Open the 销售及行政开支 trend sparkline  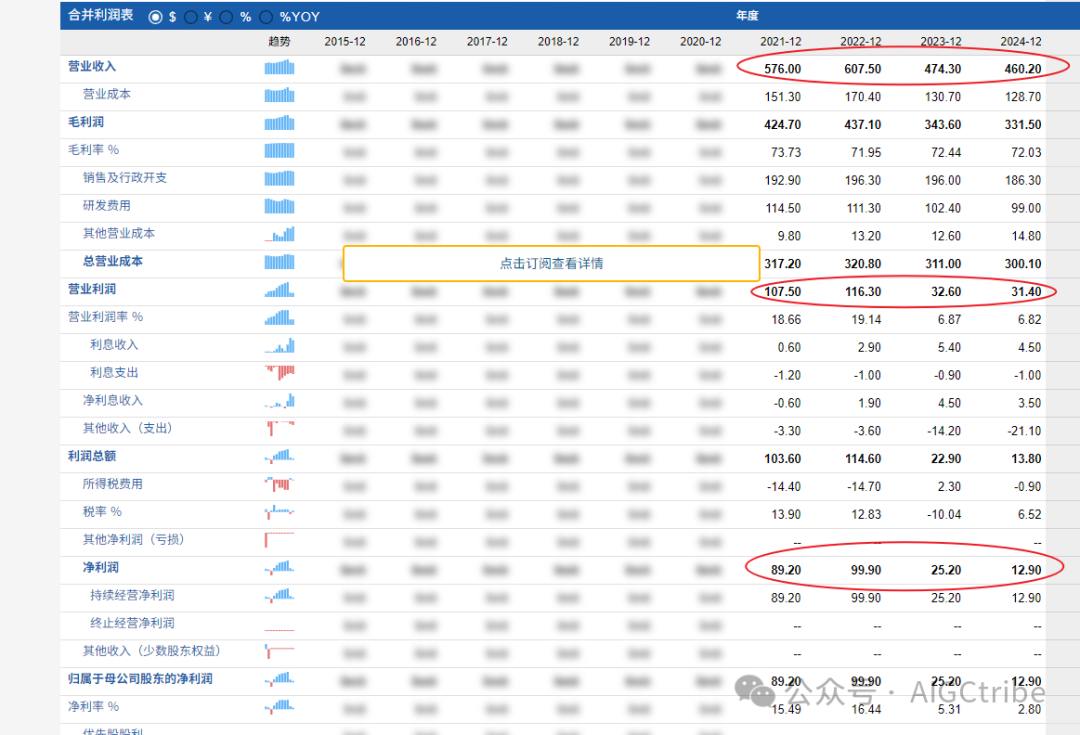click(280, 178)
